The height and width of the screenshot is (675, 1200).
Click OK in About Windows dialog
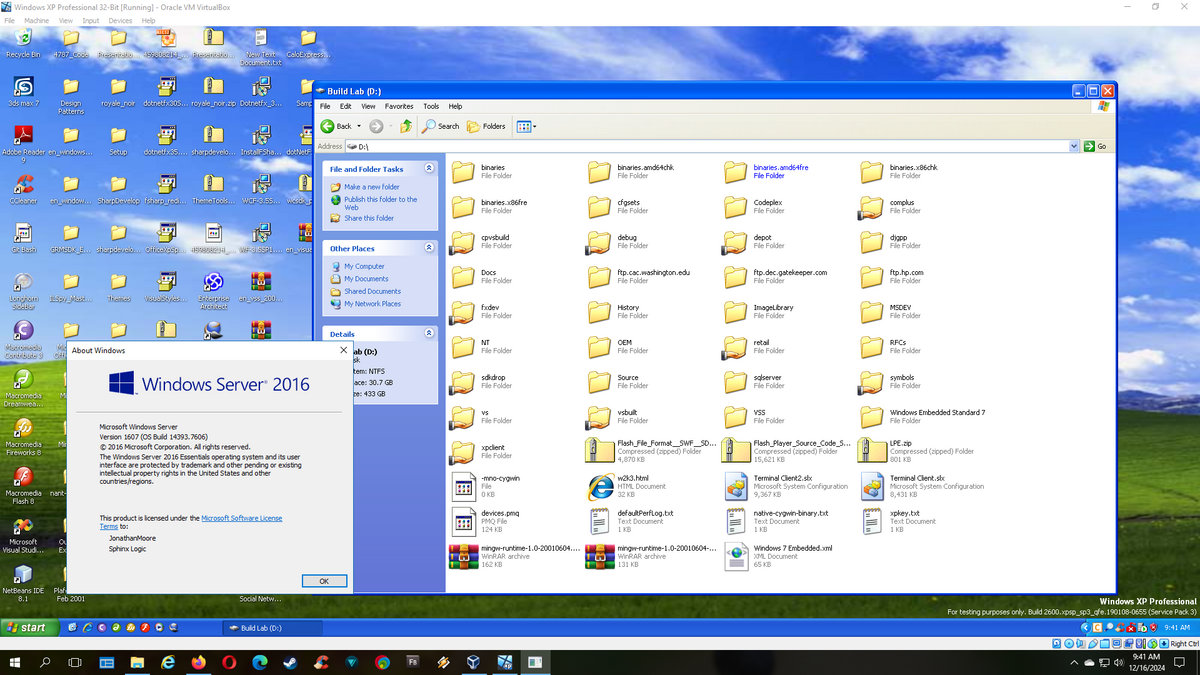[x=324, y=581]
